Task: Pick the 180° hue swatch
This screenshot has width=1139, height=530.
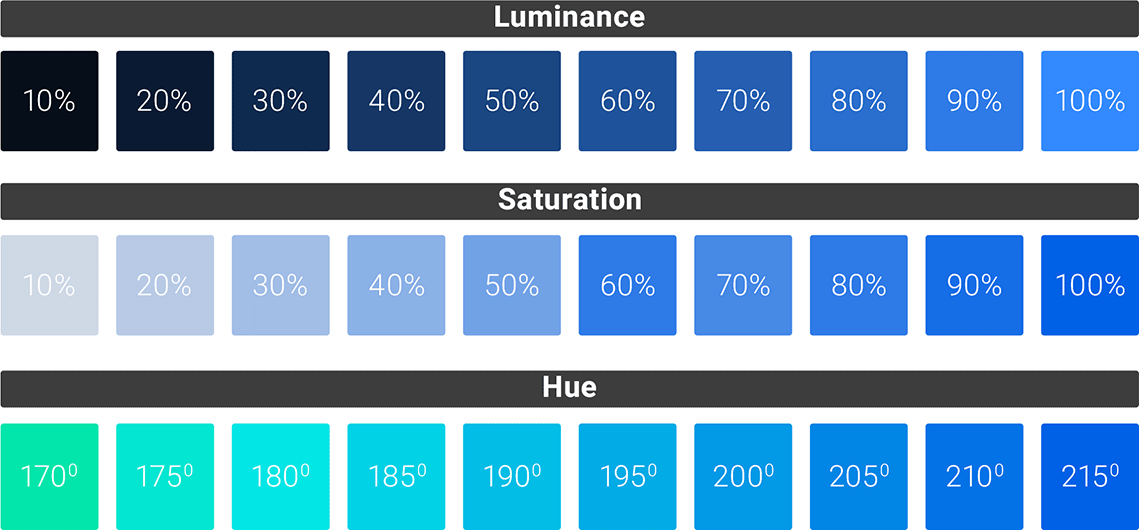Action: pyautogui.click(x=280, y=476)
